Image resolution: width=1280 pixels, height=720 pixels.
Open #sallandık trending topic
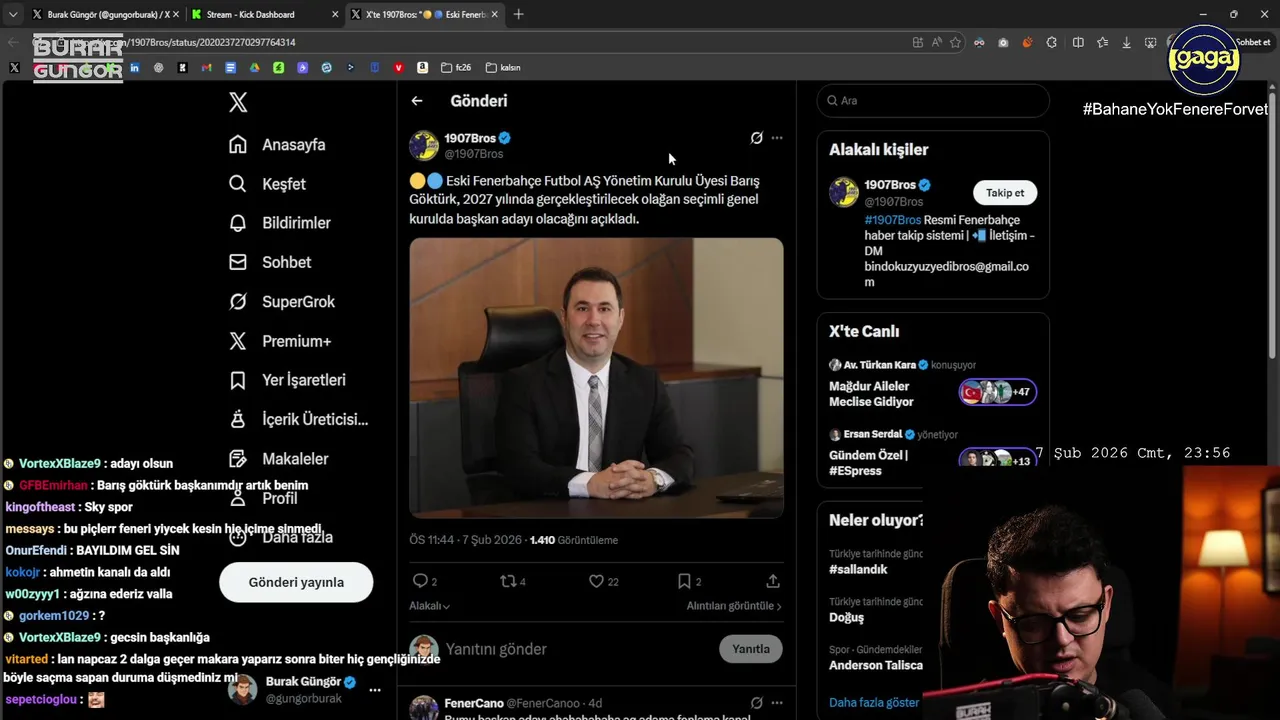pos(858,569)
